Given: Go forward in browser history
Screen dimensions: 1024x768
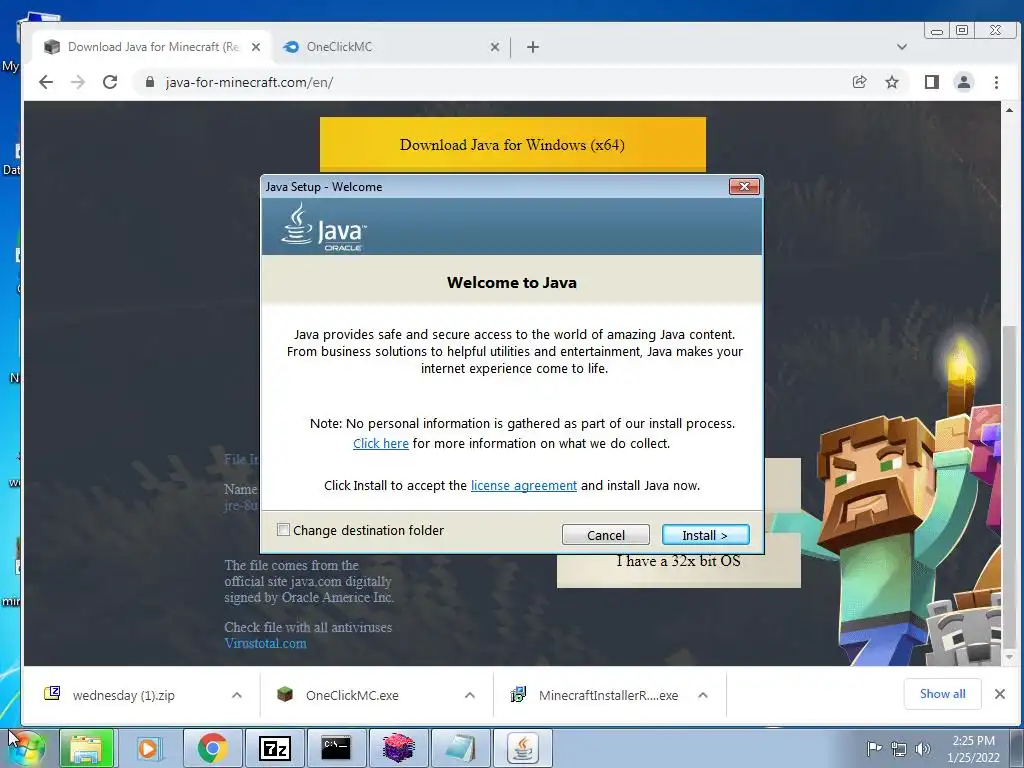Looking at the screenshot, I should coord(78,82).
